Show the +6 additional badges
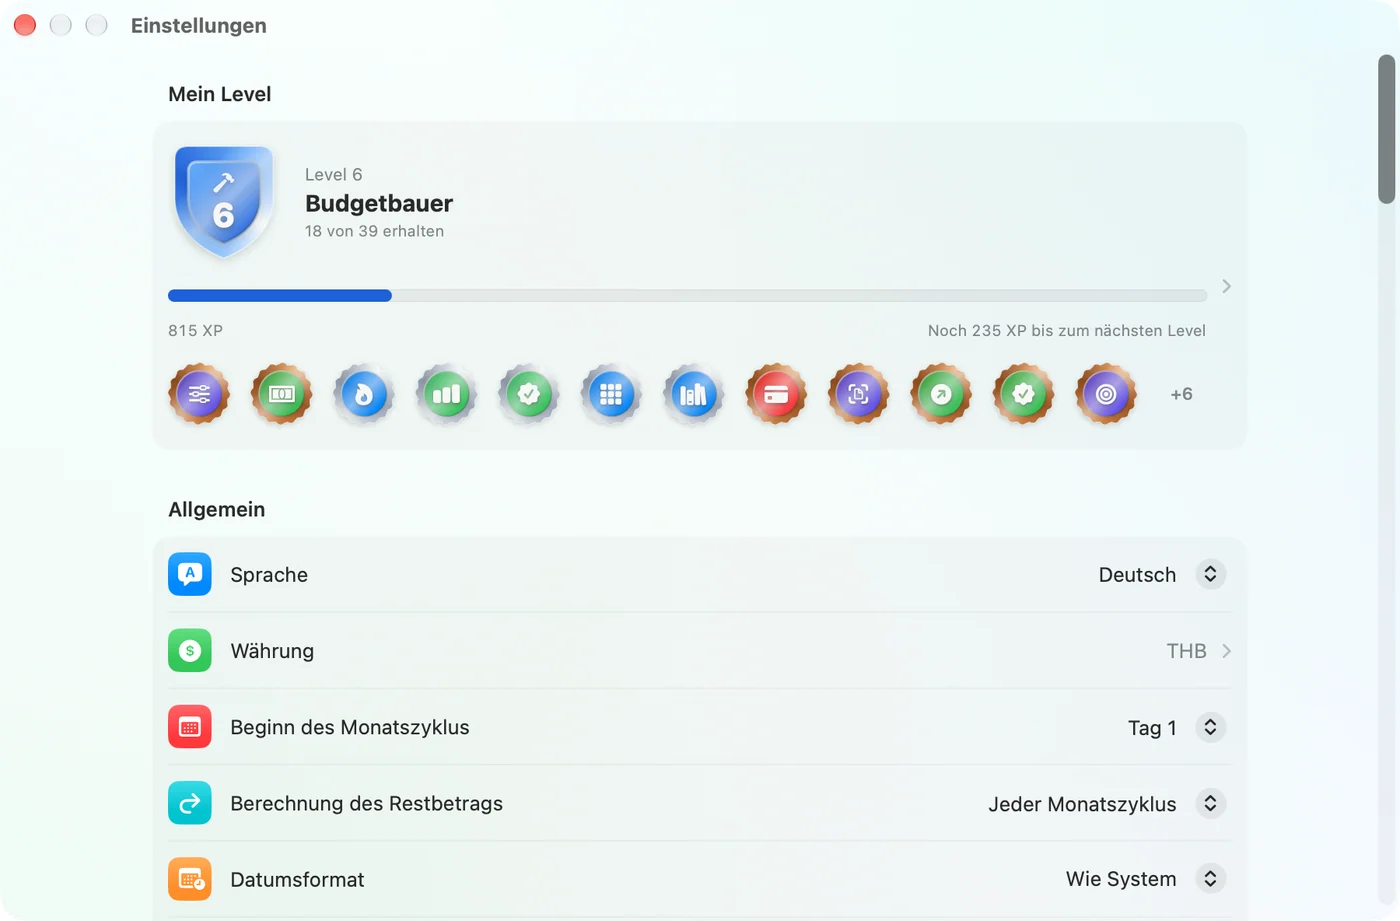1400x921 pixels. tap(1181, 394)
